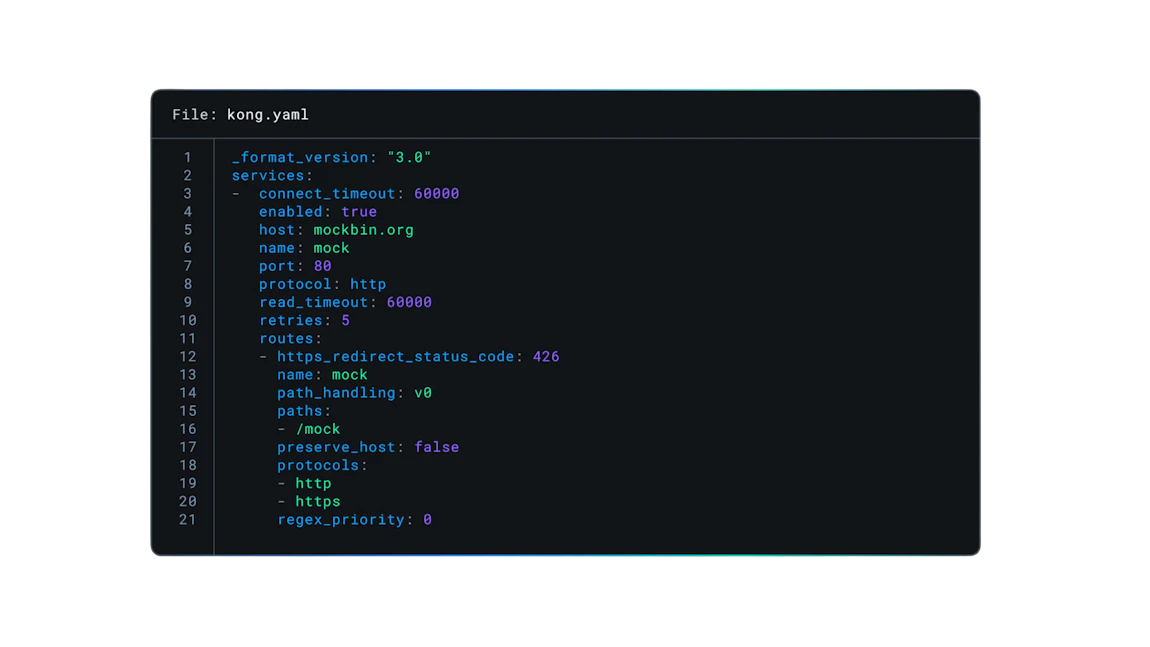Click the regex_priority value 0
This screenshot has width=1150, height=647.
(428, 519)
